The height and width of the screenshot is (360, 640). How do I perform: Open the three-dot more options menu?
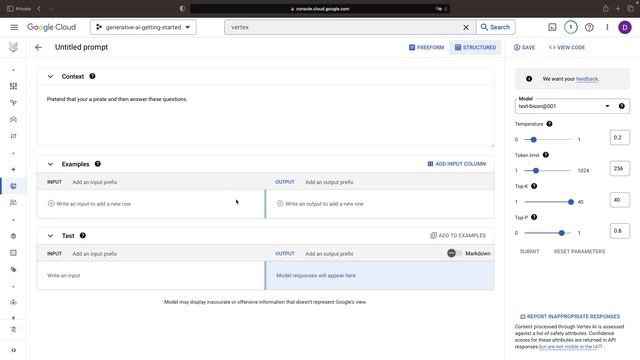point(607,27)
